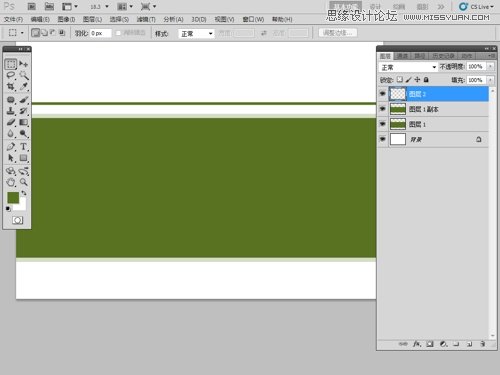Delete layer with the trash icon

[483, 344]
